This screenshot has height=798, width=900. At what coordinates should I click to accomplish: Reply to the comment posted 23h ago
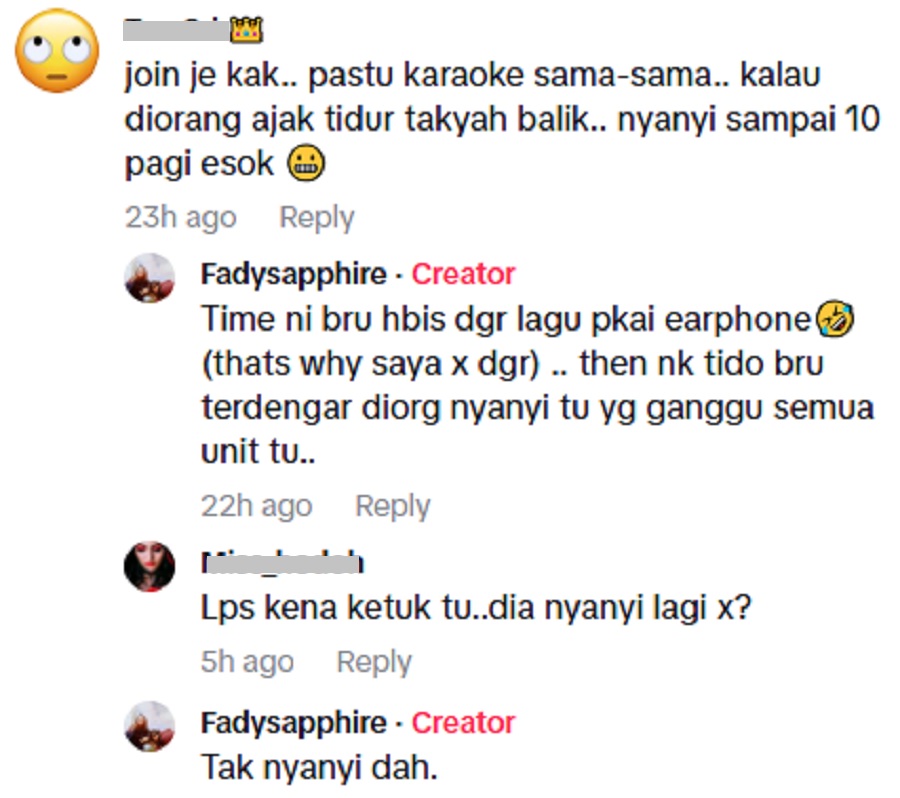pos(316,217)
